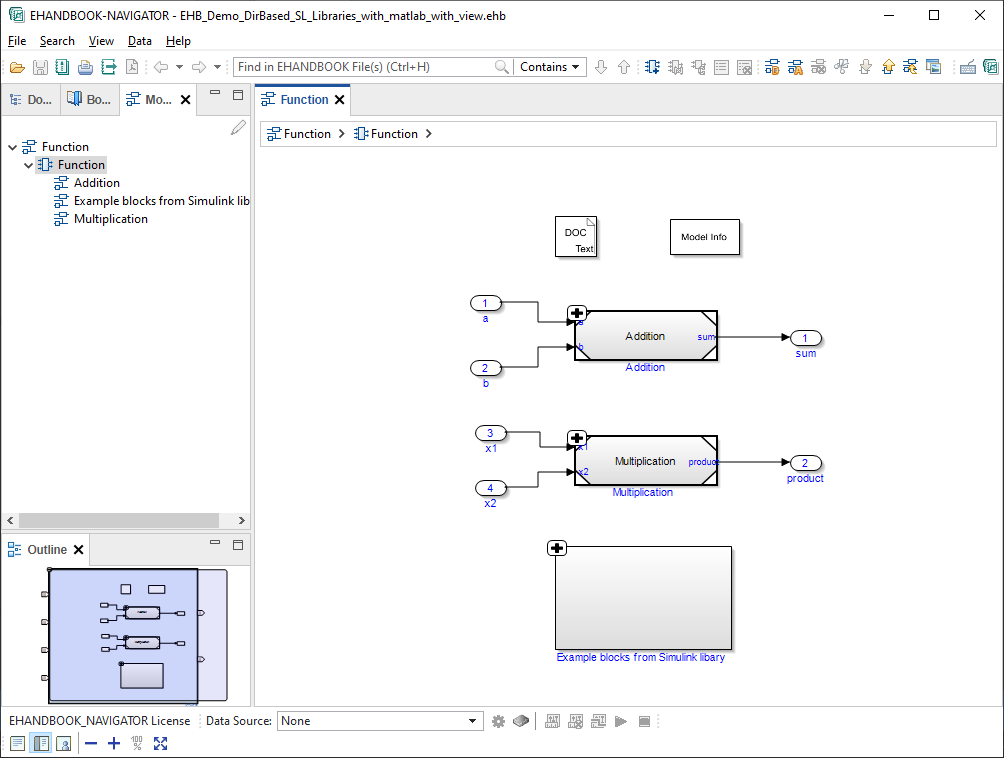The image size is (1004, 758).
Task: Click the back navigation arrow
Action: point(160,66)
